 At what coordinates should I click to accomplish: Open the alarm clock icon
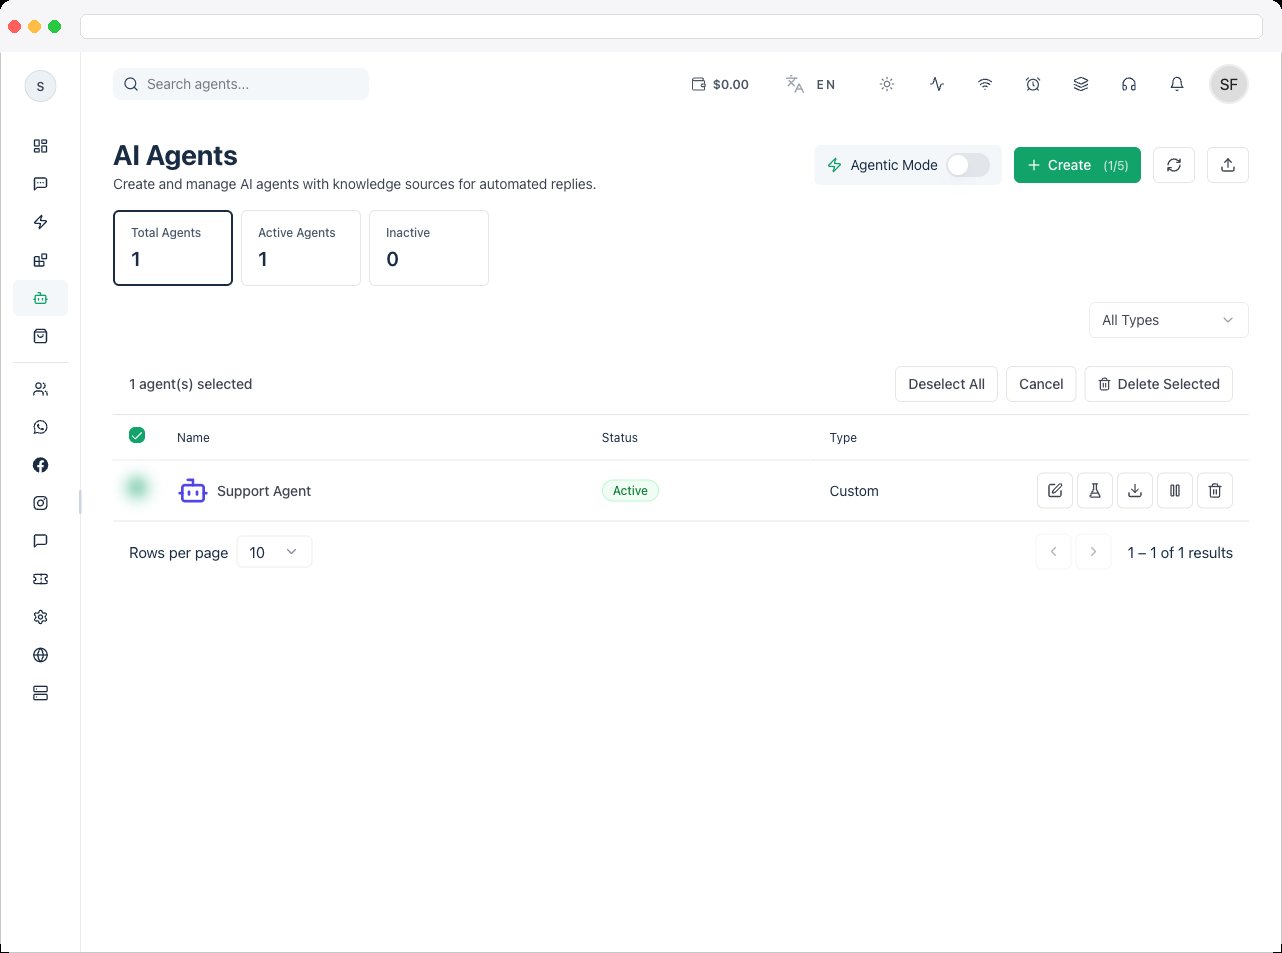1033,84
